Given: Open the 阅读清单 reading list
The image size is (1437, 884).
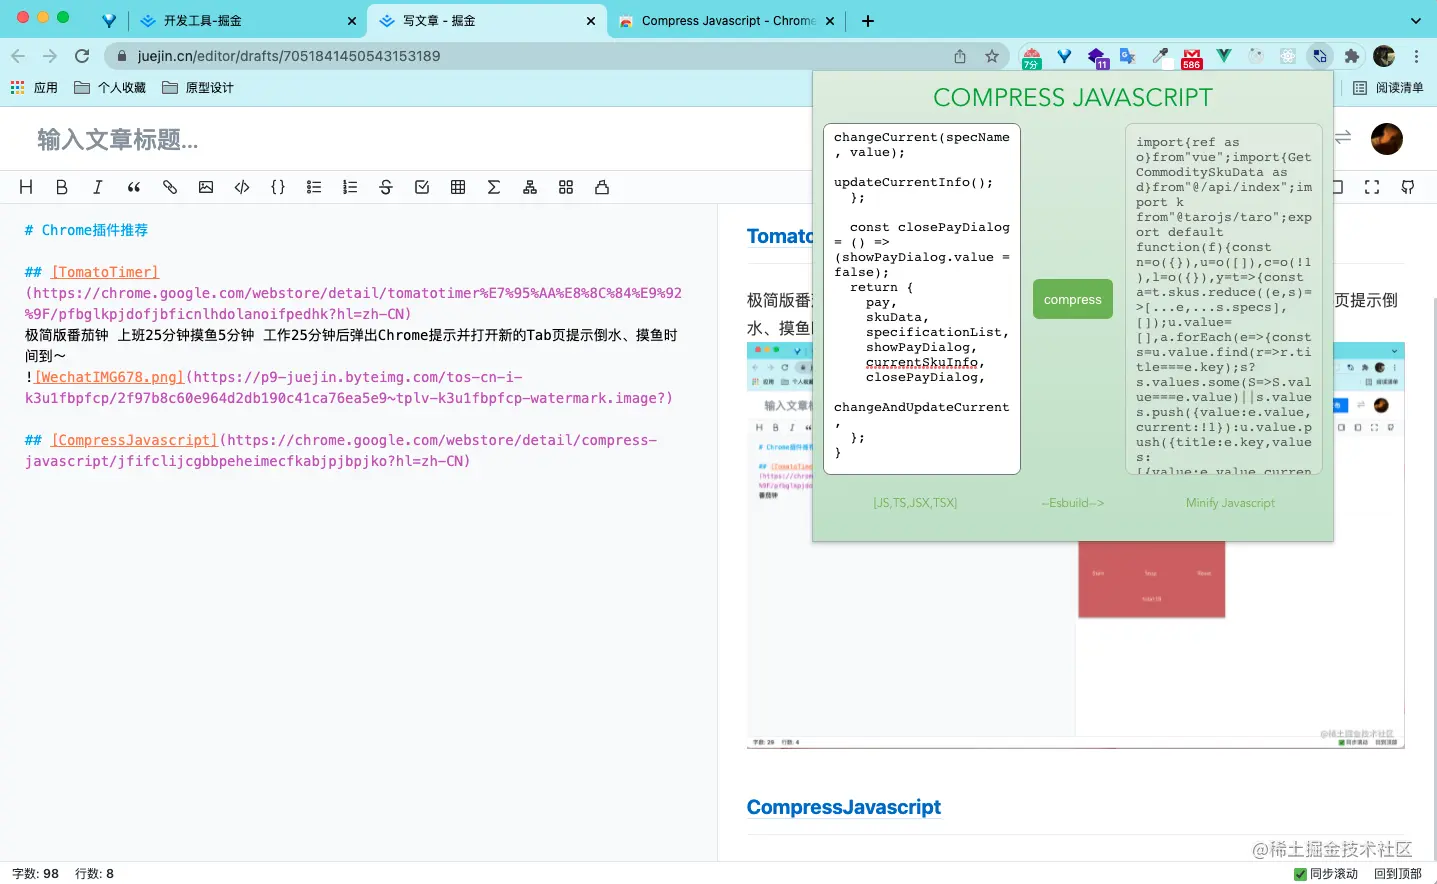Looking at the screenshot, I should (1388, 88).
